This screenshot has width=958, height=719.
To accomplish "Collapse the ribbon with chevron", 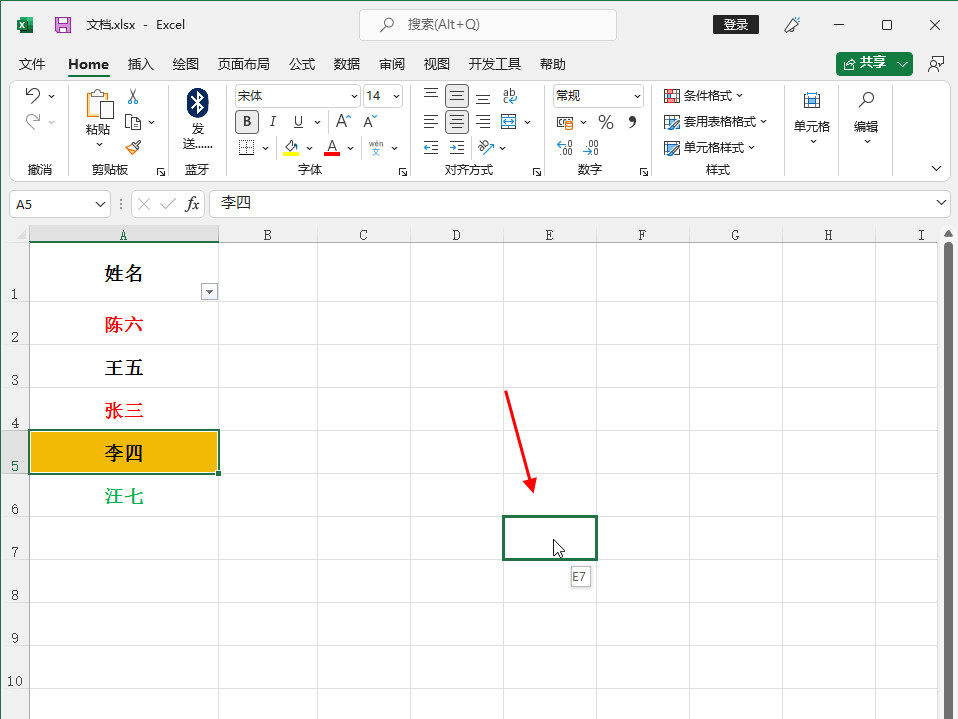I will tap(936, 168).
